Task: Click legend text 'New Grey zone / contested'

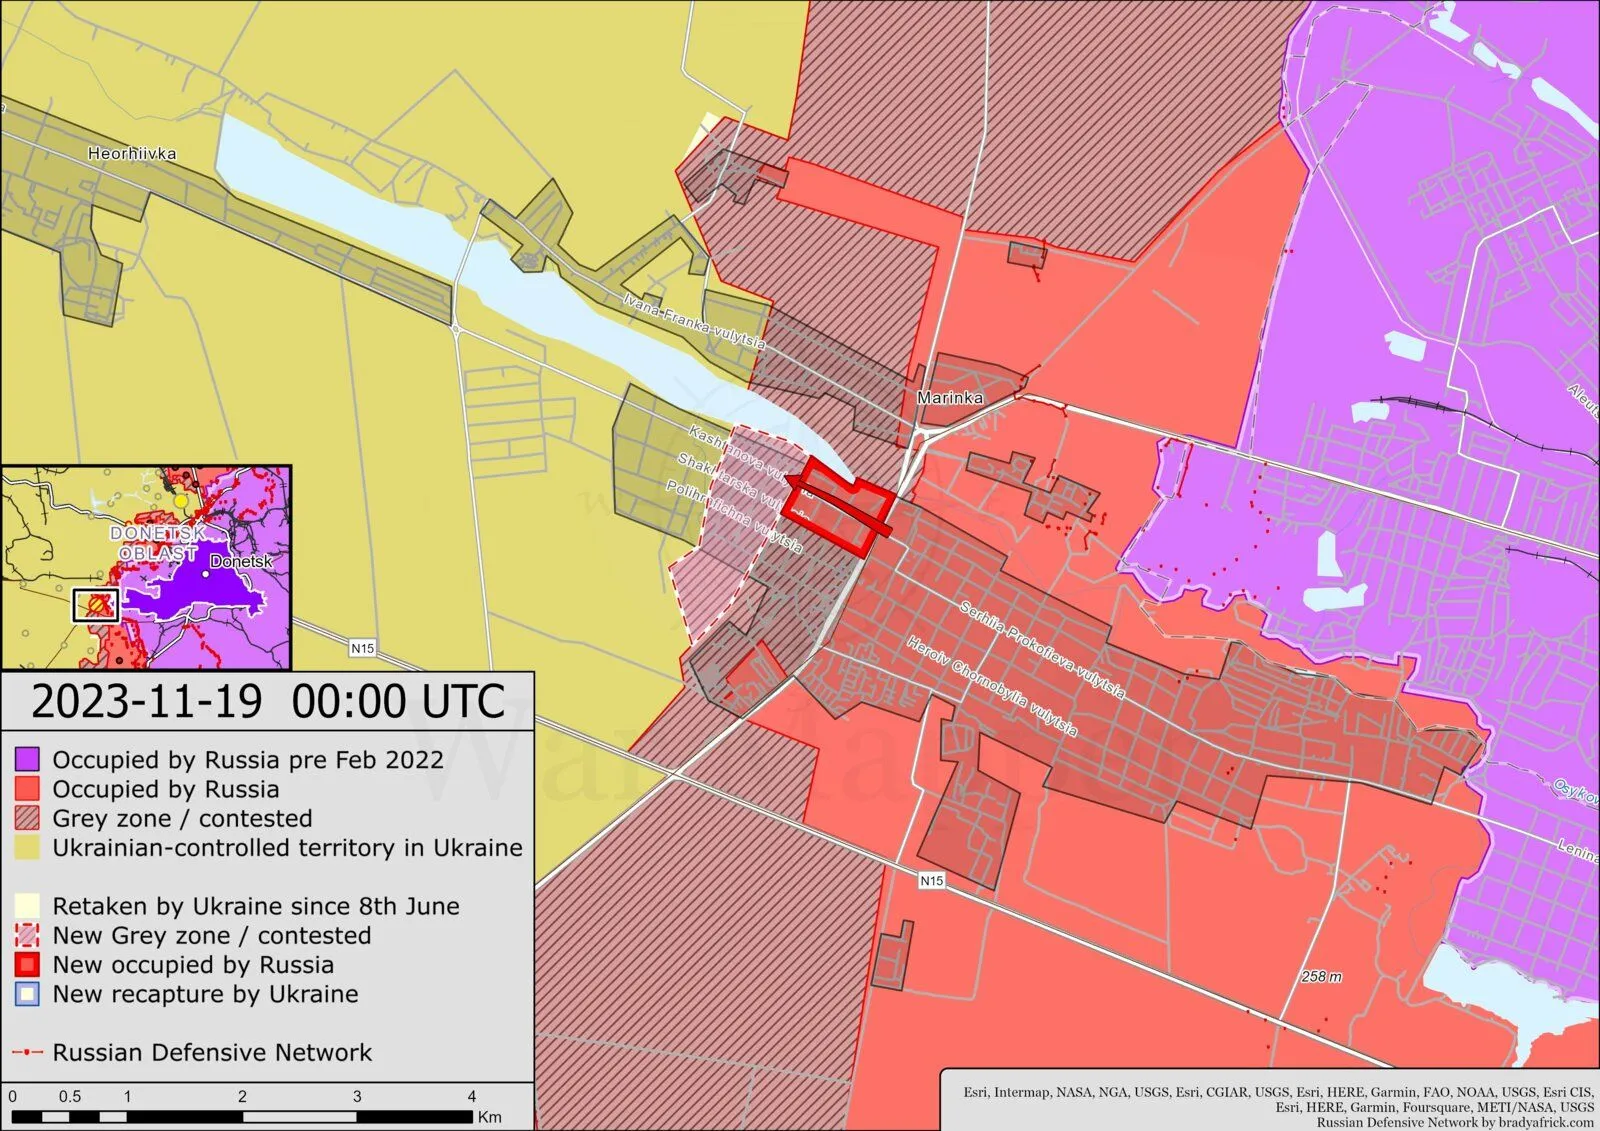Action: (212, 935)
